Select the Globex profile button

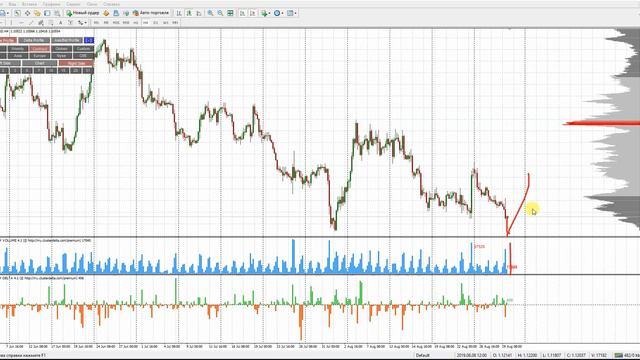pyautogui.click(x=62, y=49)
